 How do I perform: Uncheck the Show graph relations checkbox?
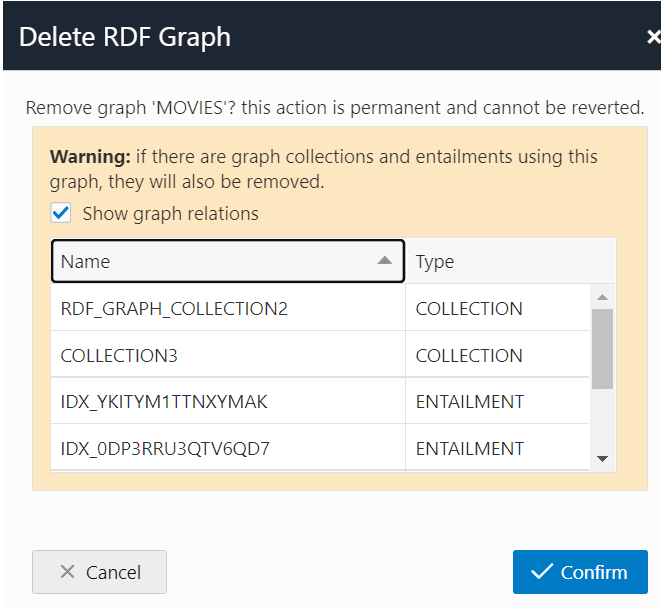[x=61, y=213]
